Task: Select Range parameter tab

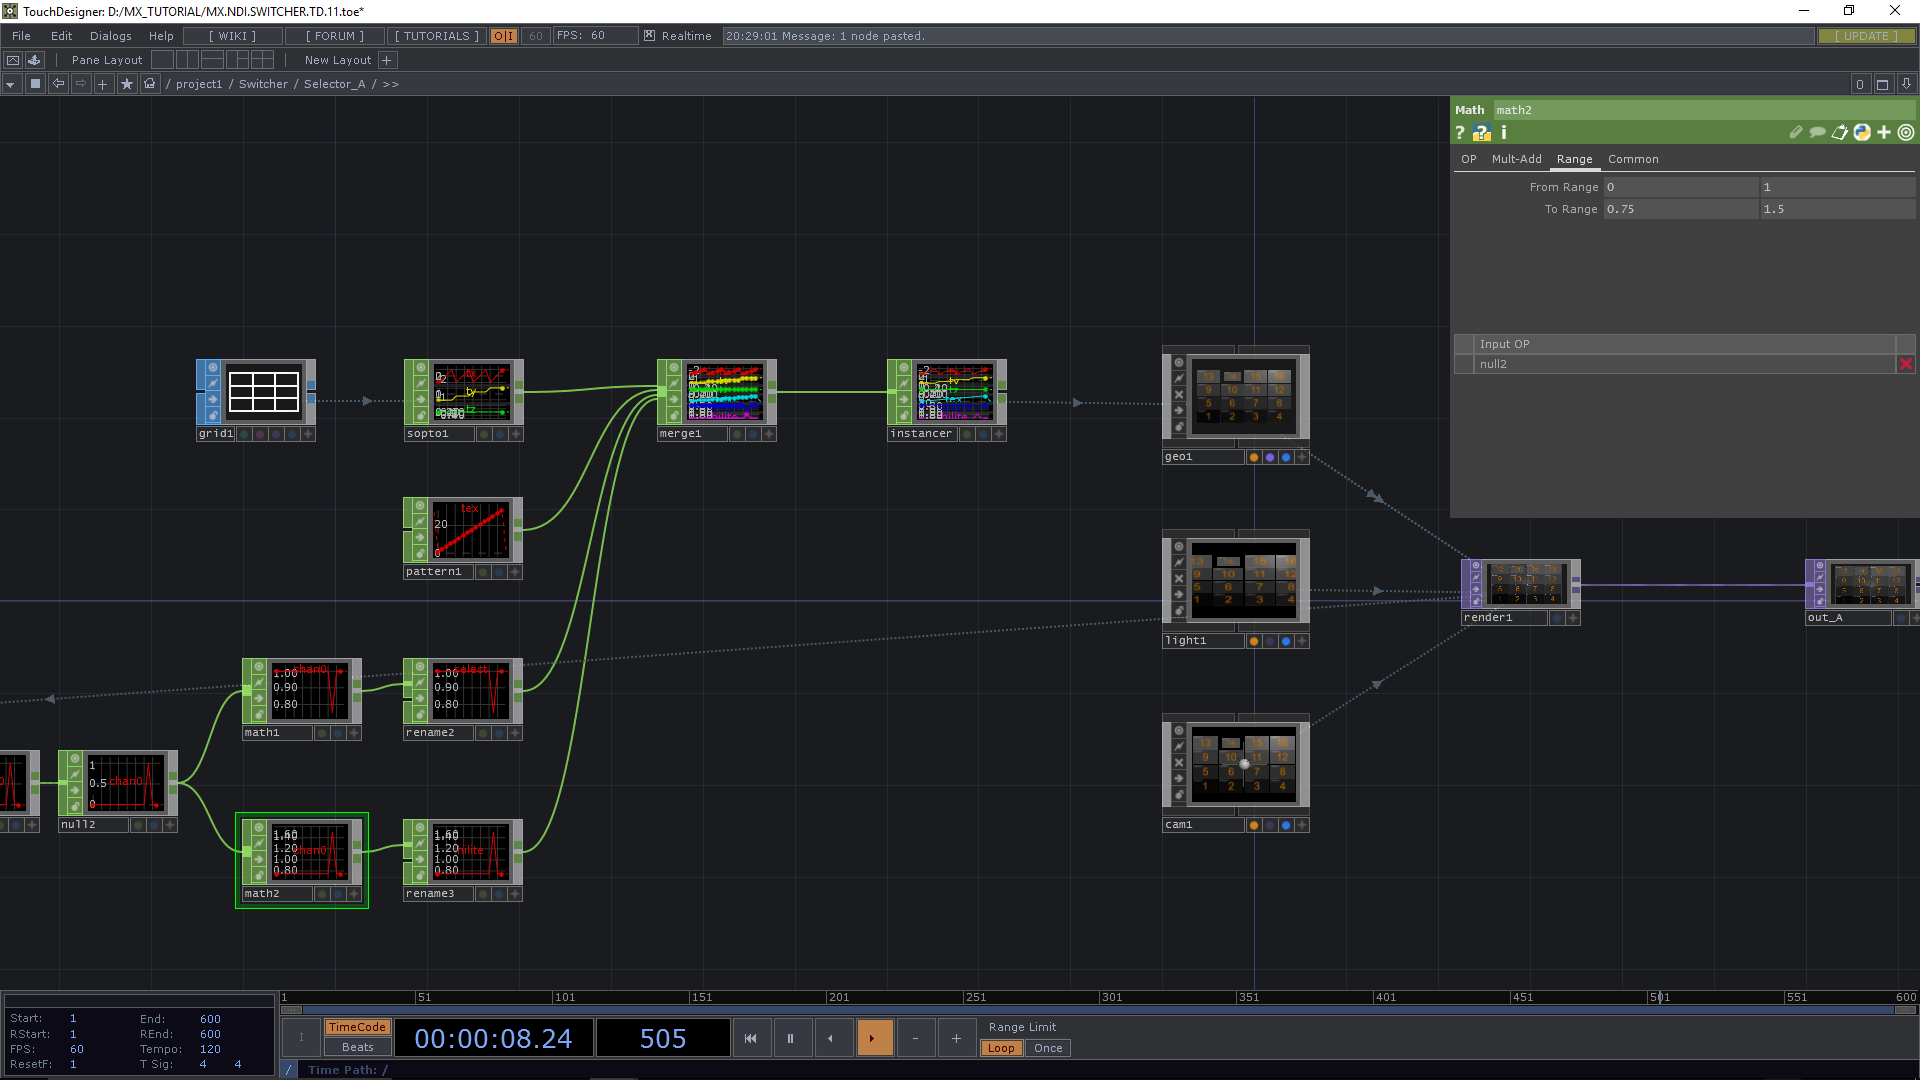Action: click(1574, 159)
